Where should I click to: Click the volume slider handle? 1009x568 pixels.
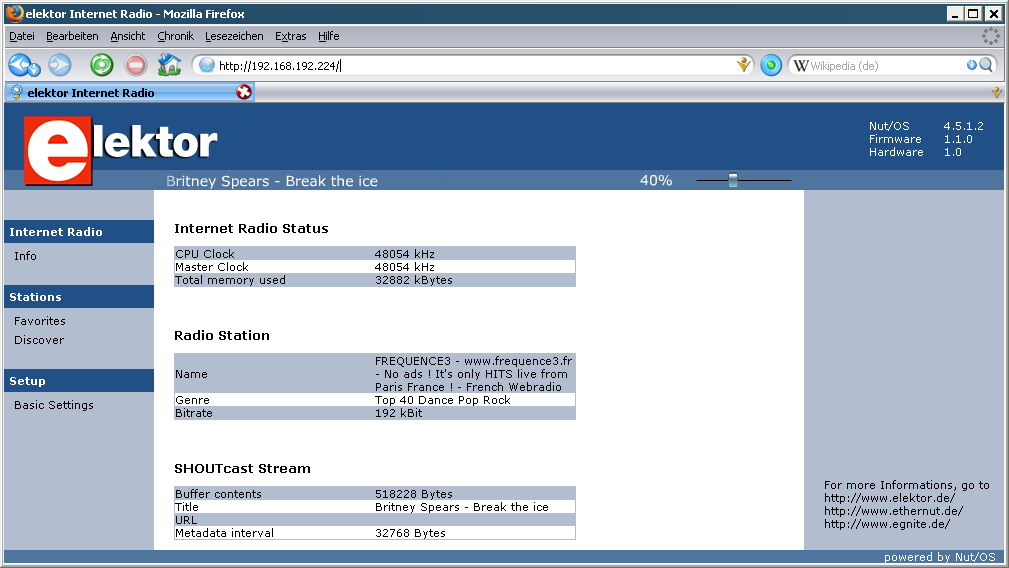tap(733, 180)
